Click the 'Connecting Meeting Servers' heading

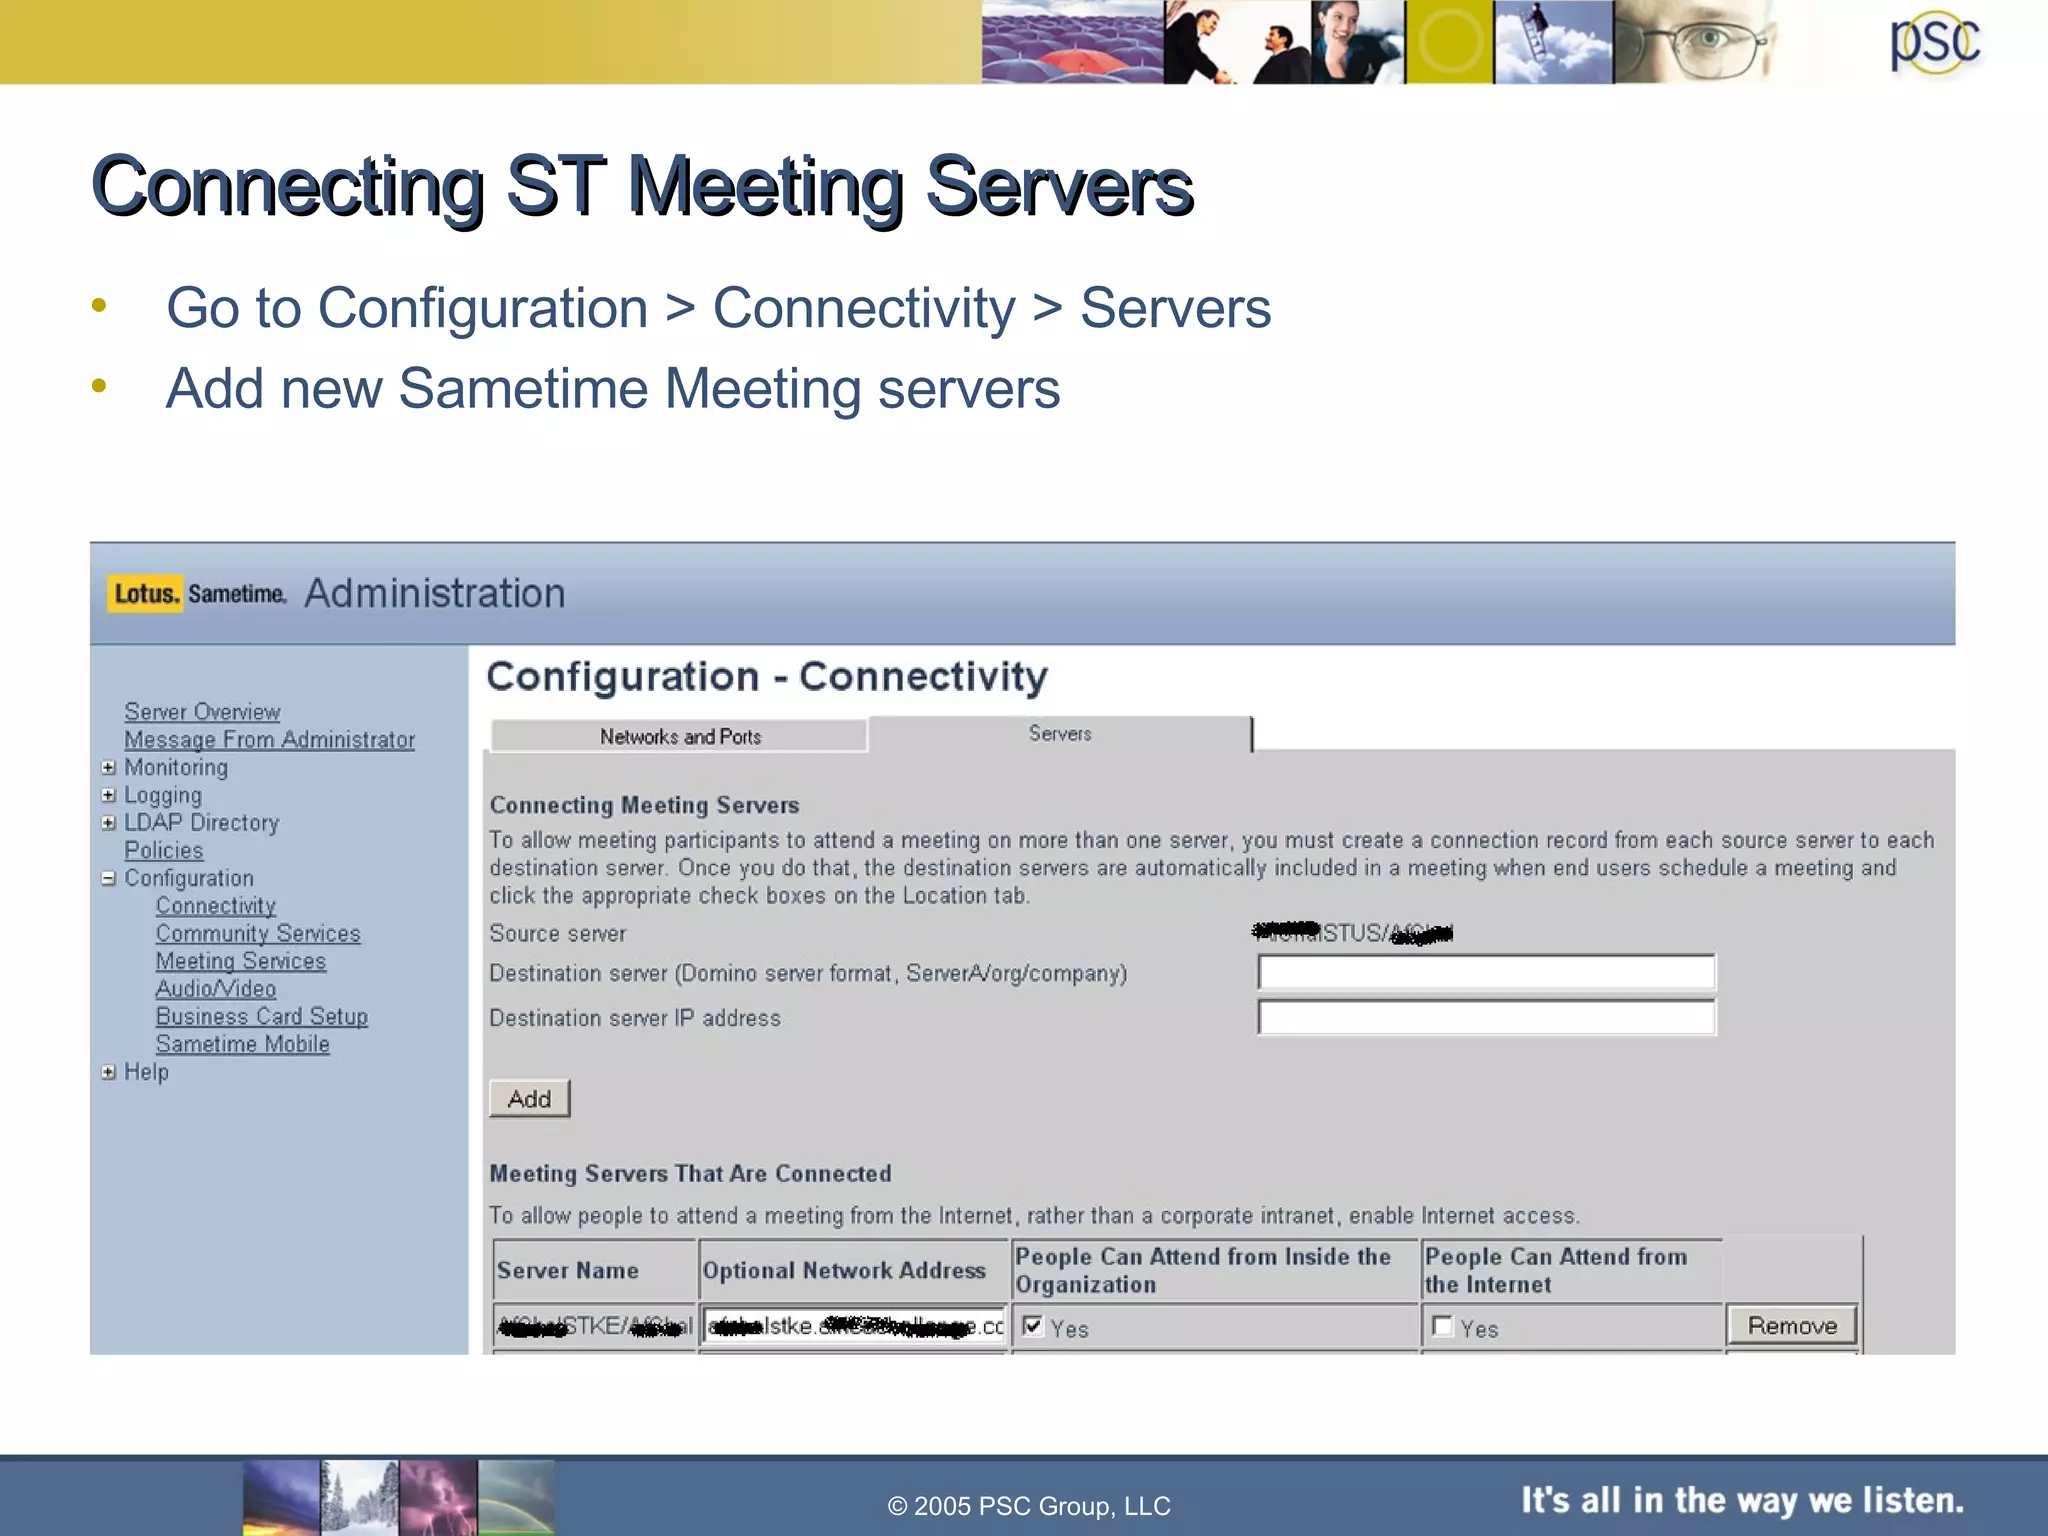coord(644,805)
